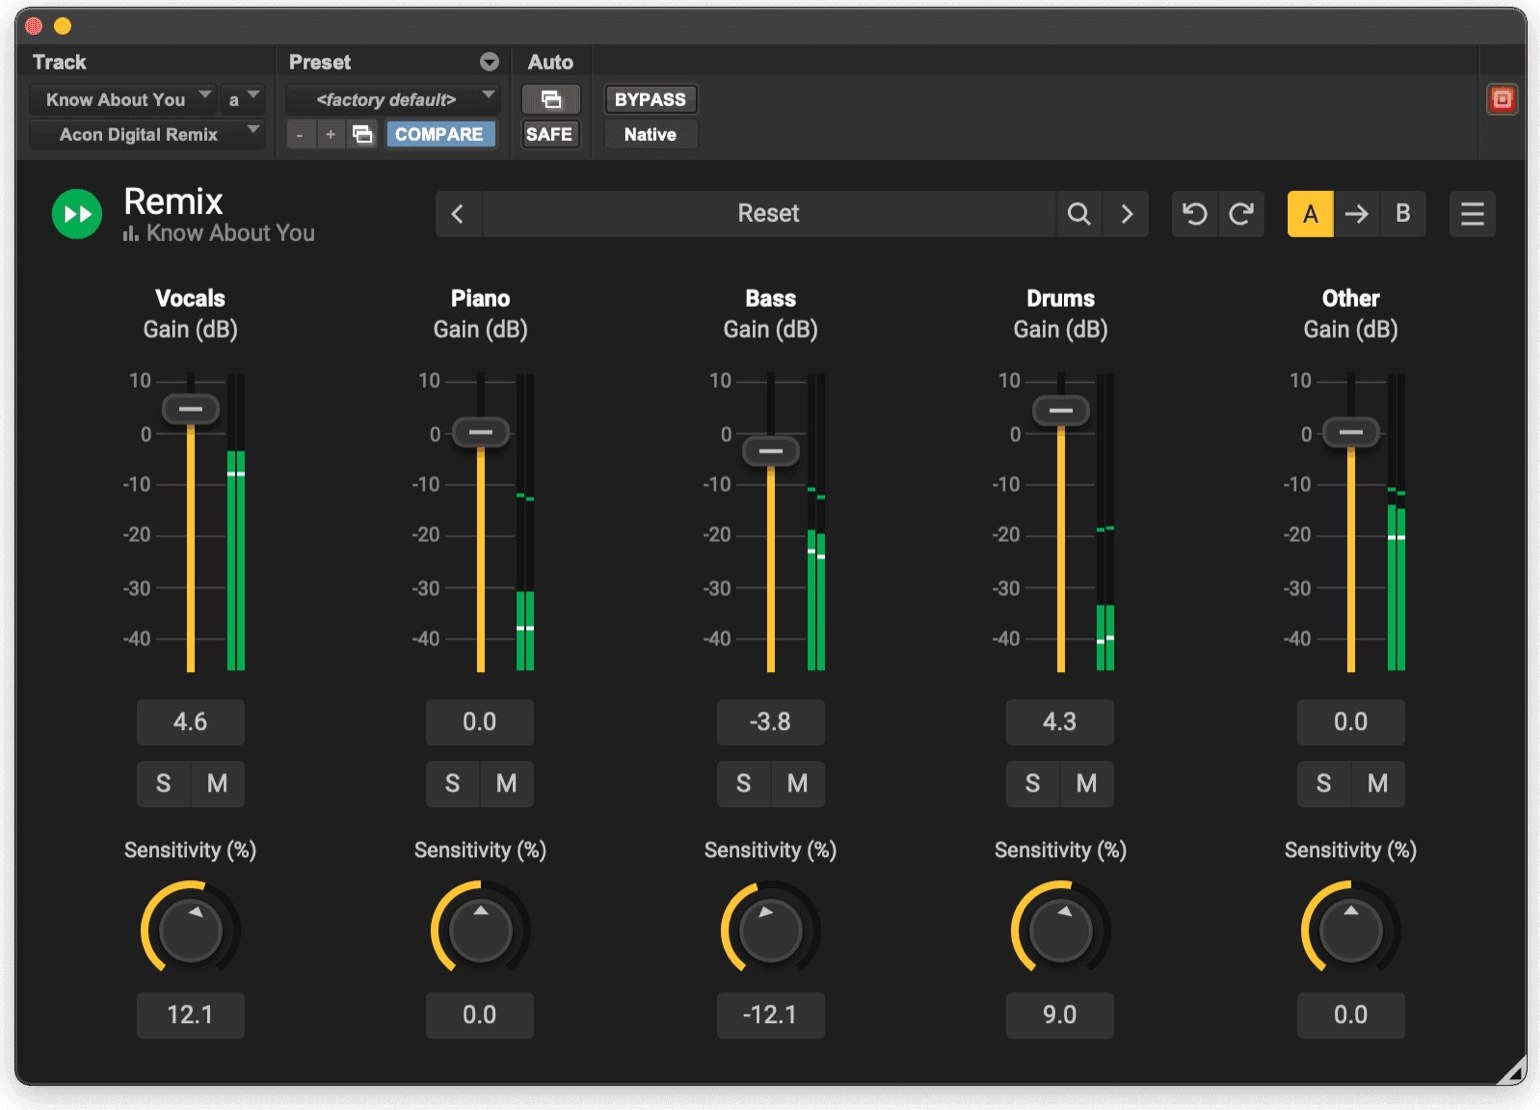This screenshot has height=1110, width=1540.
Task: Select the B settings slot
Action: [x=1403, y=214]
